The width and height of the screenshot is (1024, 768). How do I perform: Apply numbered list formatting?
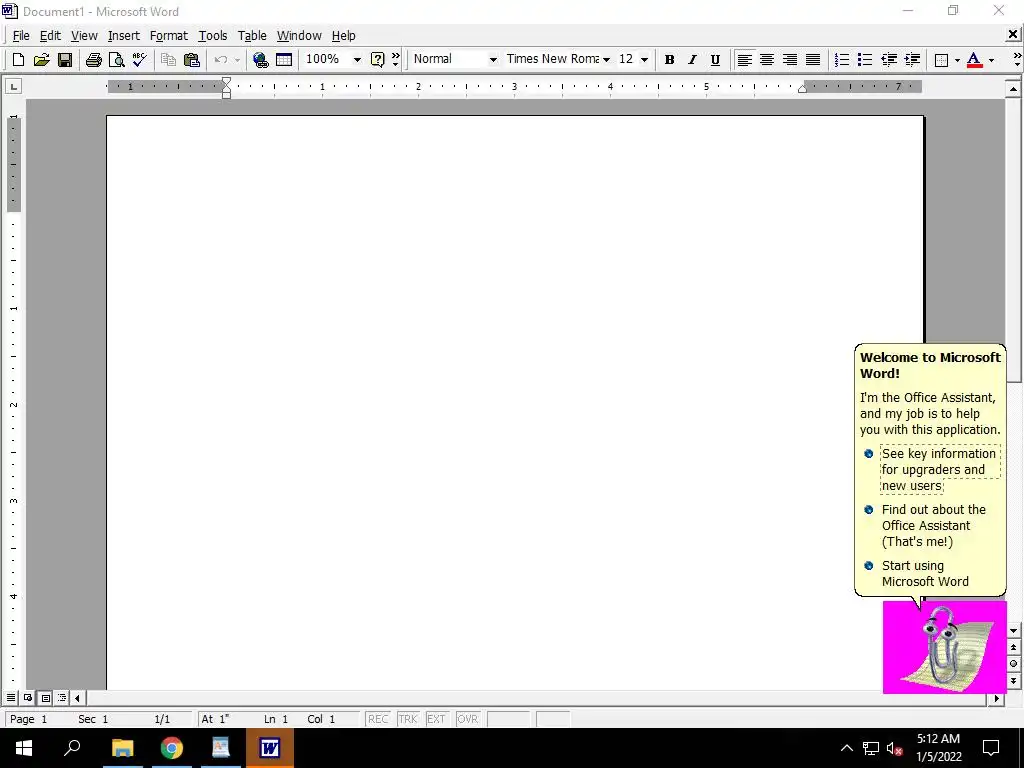pyautogui.click(x=842, y=60)
